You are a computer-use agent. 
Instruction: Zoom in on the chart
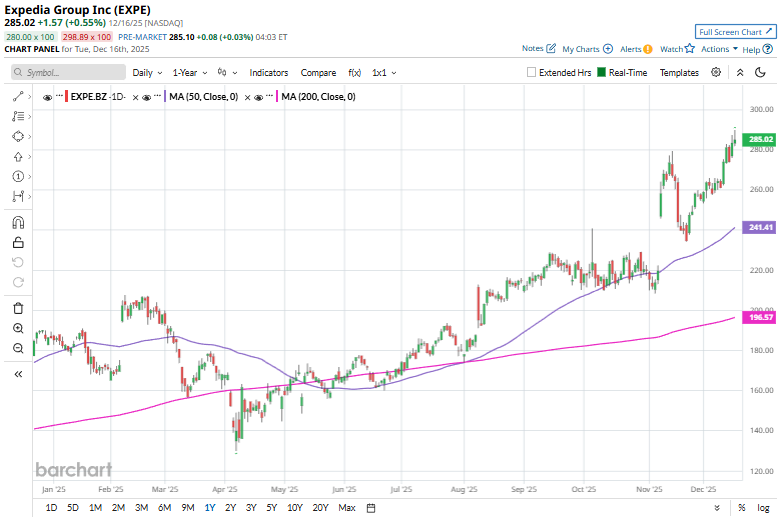coord(18,328)
